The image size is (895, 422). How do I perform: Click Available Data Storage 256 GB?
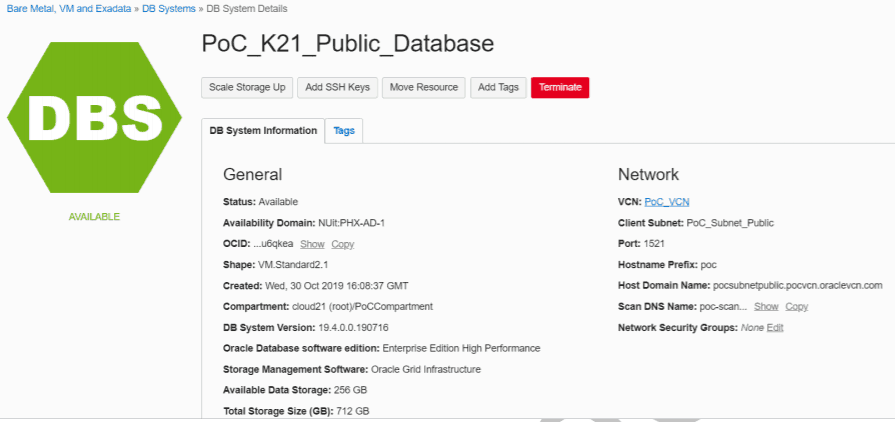(350, 391)
